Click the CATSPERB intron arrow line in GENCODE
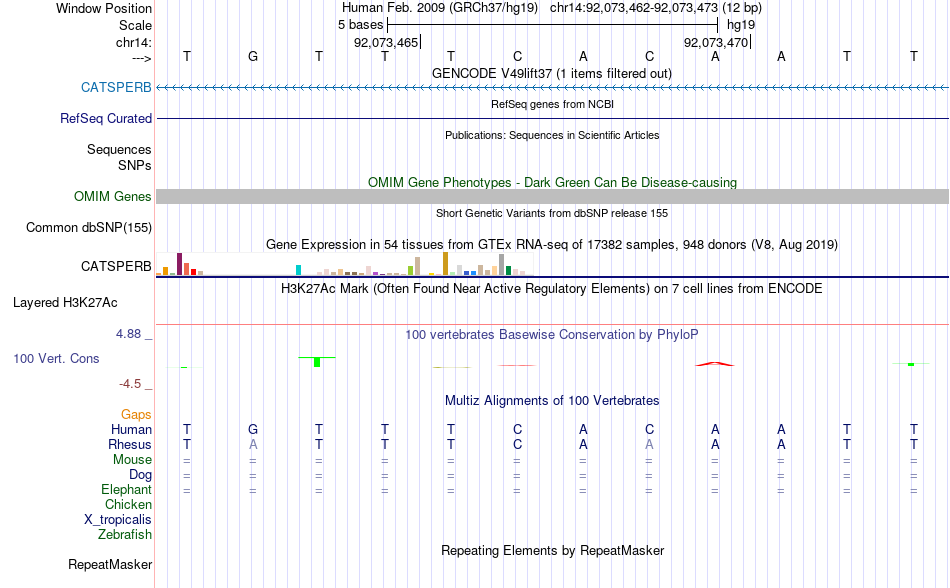Image resolution: width=950 pixels, height=588 pixels. point(552,88)
